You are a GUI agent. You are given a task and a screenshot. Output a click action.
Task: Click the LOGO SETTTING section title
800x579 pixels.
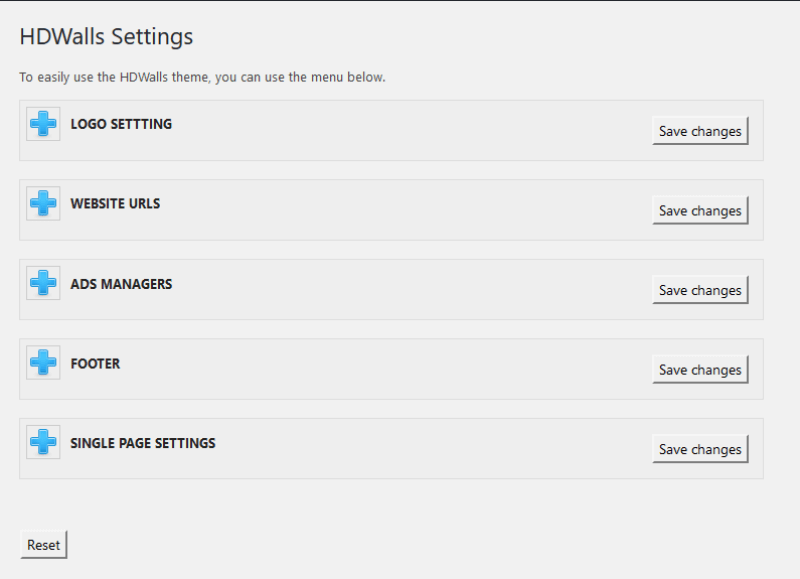121,124
